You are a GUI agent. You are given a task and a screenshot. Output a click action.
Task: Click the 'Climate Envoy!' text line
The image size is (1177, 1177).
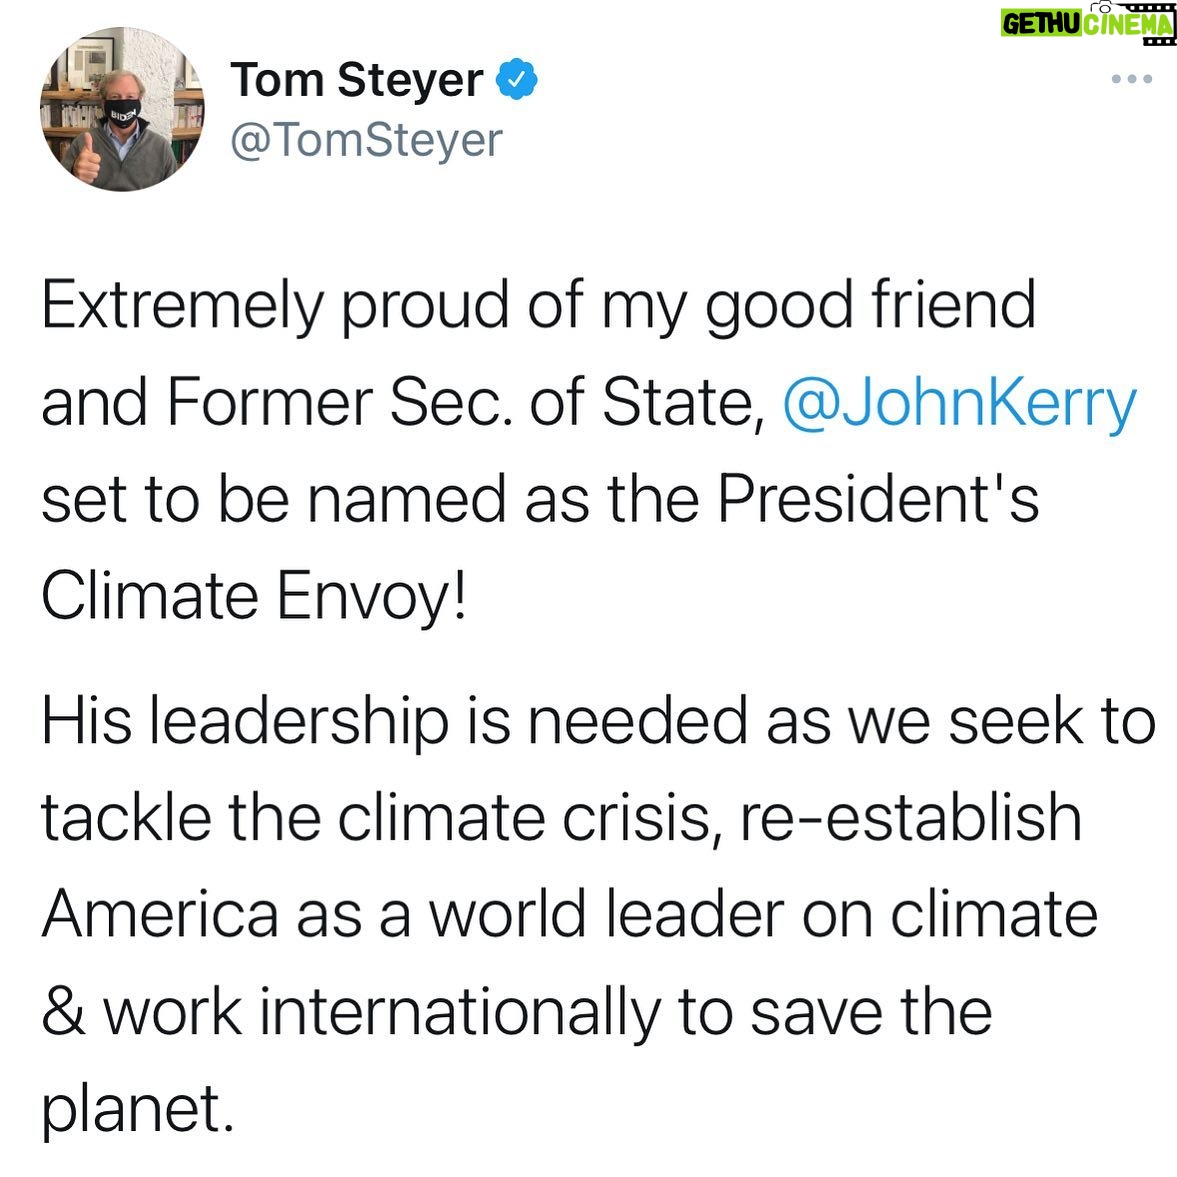(x=254, y=597)
